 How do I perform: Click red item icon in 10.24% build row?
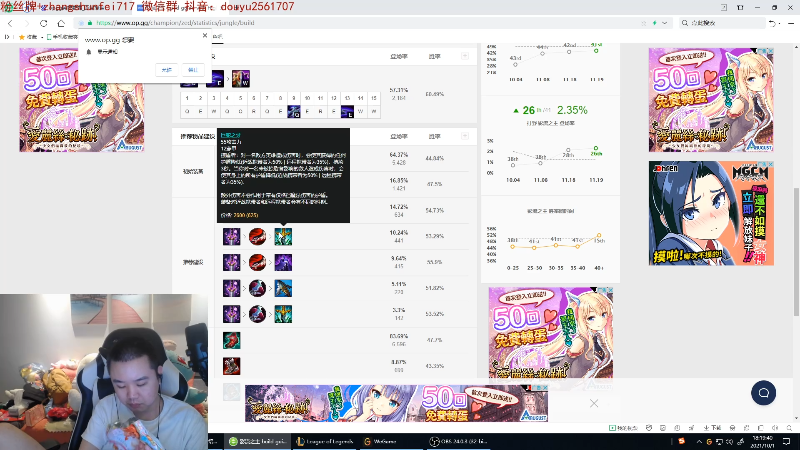(x=257, y=237)
